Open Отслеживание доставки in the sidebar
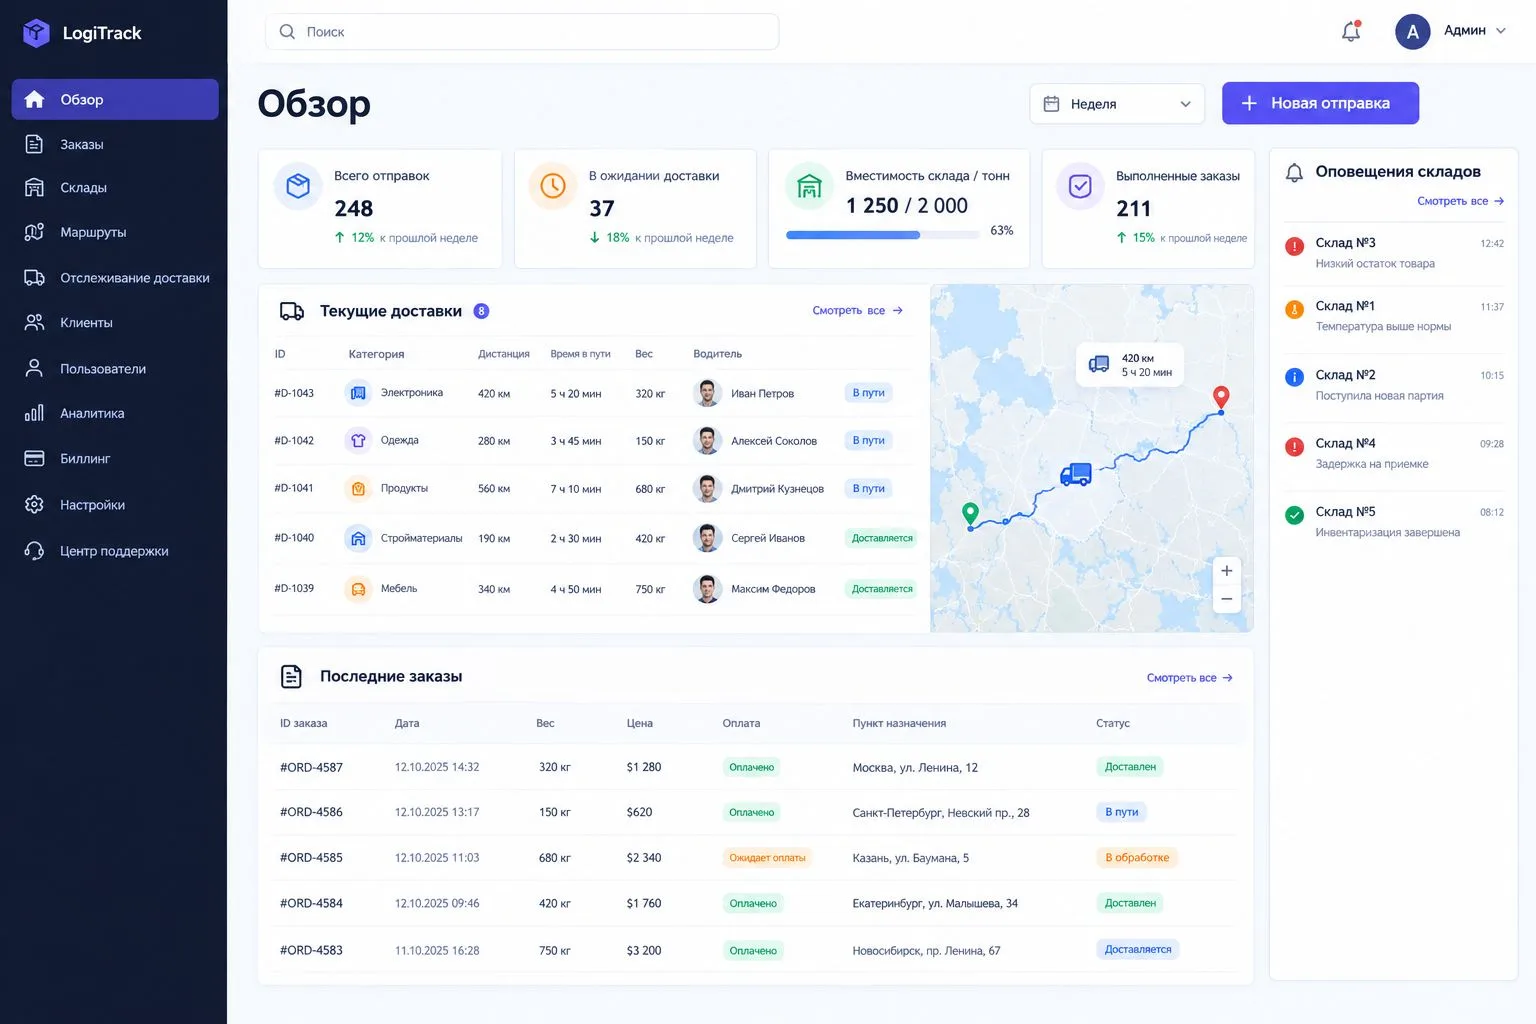This screenshot has width=1536, height=1024. click(115, 278)
